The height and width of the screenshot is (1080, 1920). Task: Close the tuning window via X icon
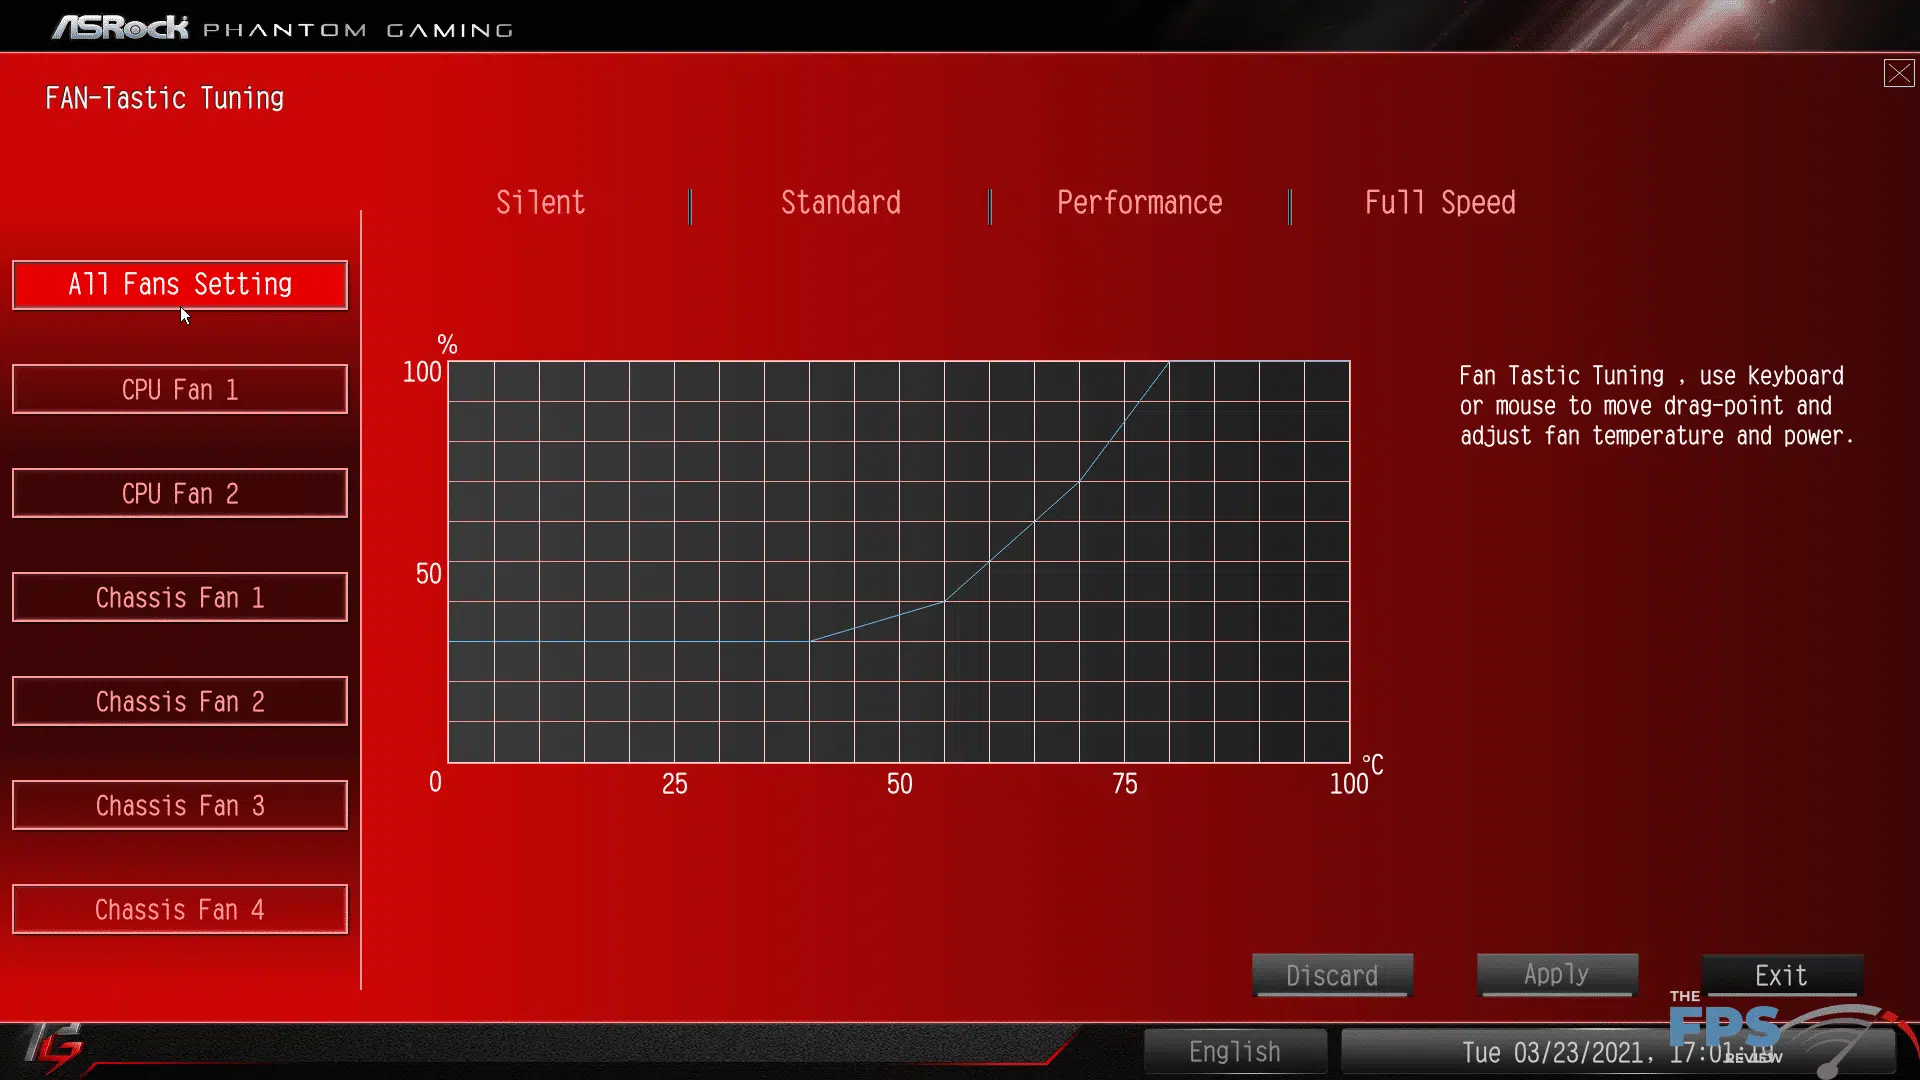[1899, 73]
